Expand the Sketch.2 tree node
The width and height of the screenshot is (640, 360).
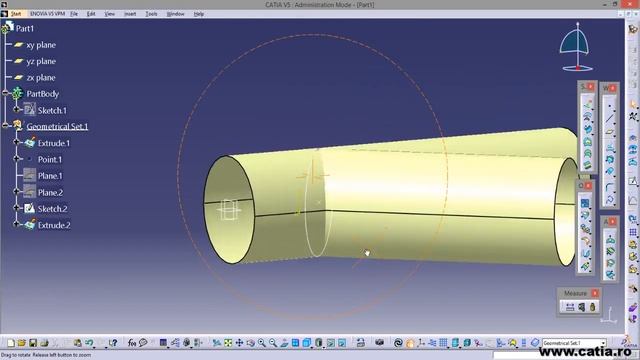click(x=16, y=208)
